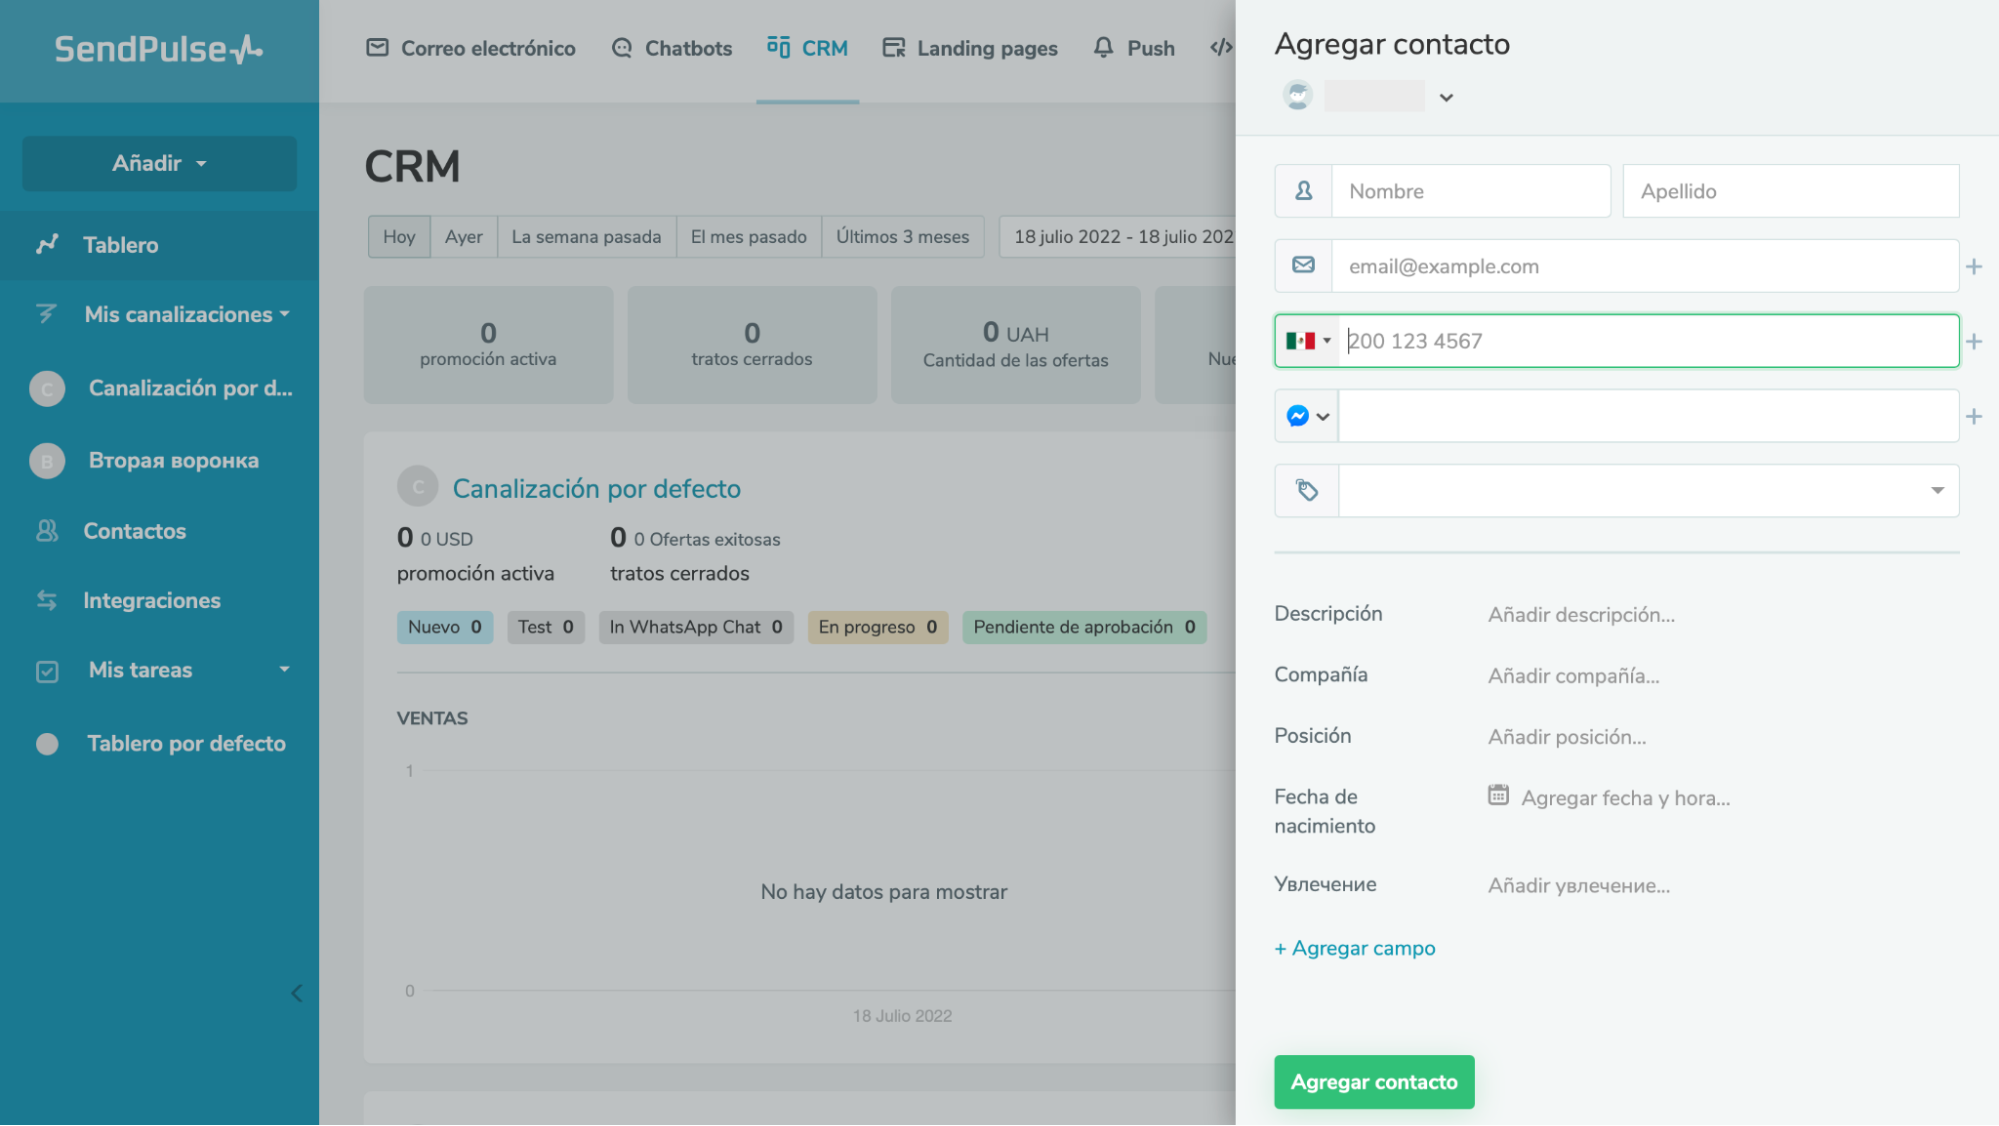1999x1126 pixels.
Task: Click the Nombre input field
Action: coord(1471,191)
